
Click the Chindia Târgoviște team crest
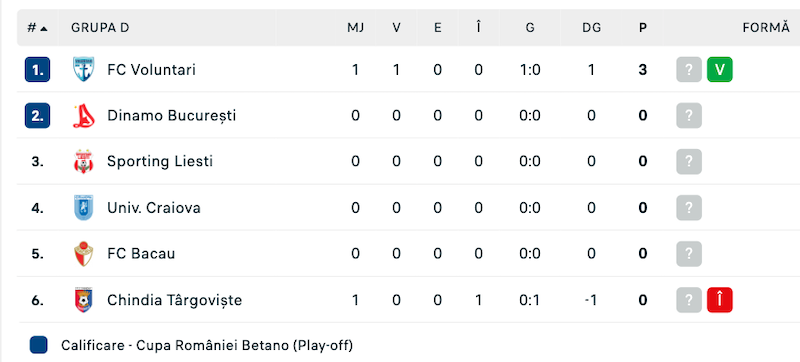pyautogui.click(x=83, y=300)
